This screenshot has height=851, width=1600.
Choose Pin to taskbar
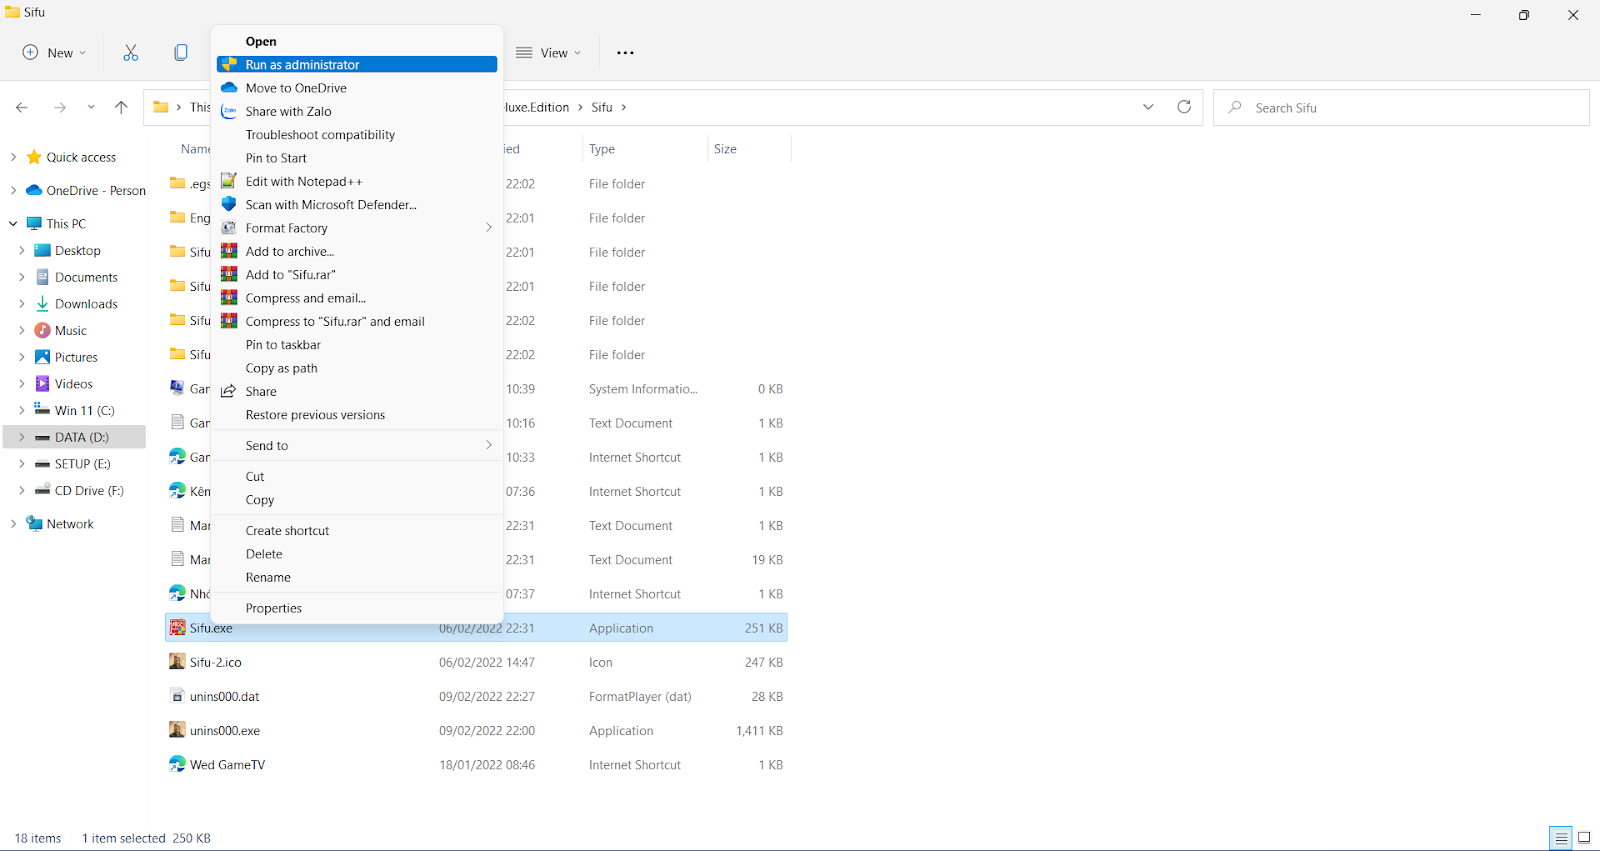(357, 344)
